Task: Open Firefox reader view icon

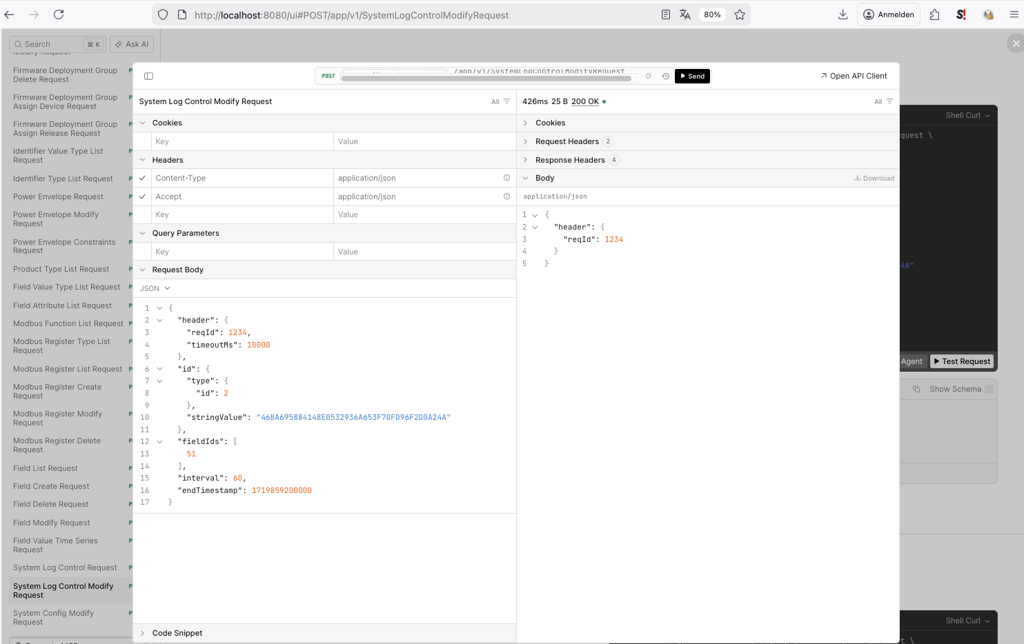Action: coord(665,14)
